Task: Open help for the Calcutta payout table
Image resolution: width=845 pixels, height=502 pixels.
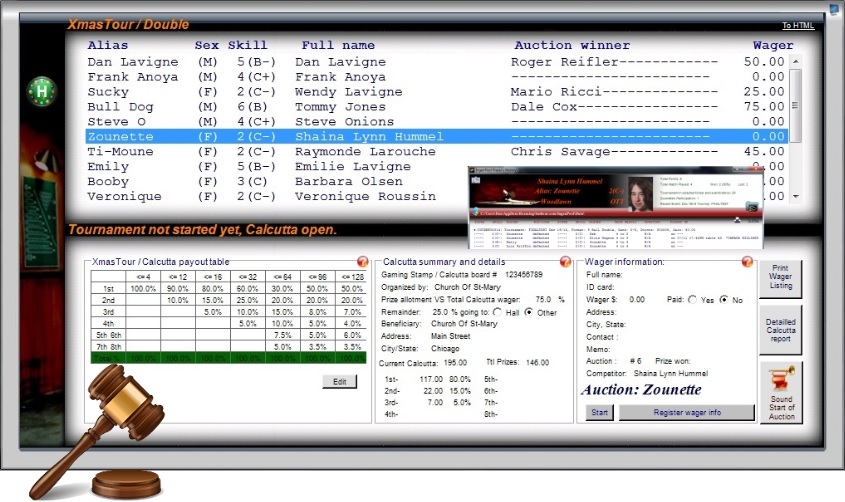Action: pos(362,262)
